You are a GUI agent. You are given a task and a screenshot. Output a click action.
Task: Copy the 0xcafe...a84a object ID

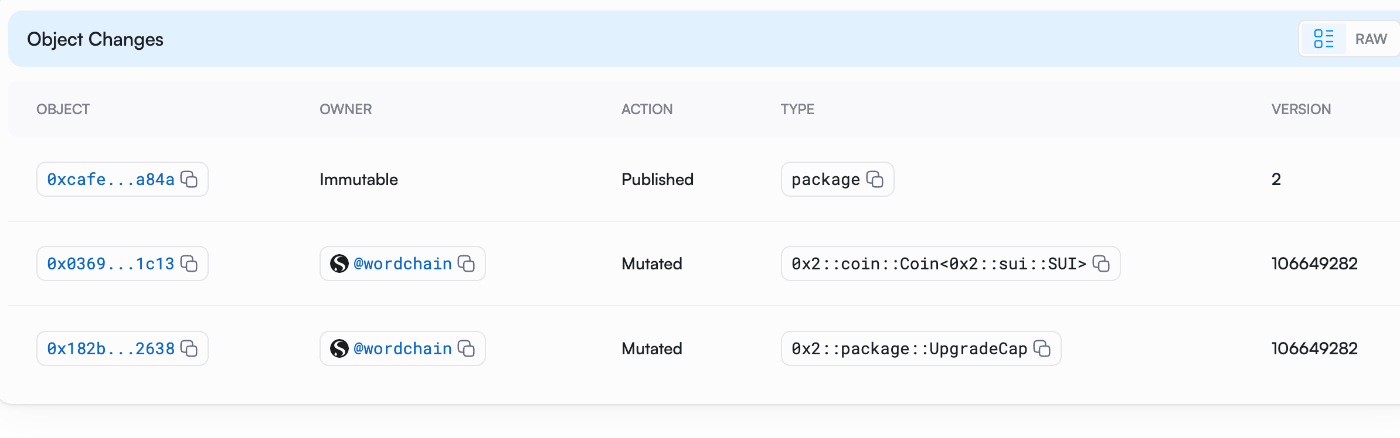click(x=189, y=180)
